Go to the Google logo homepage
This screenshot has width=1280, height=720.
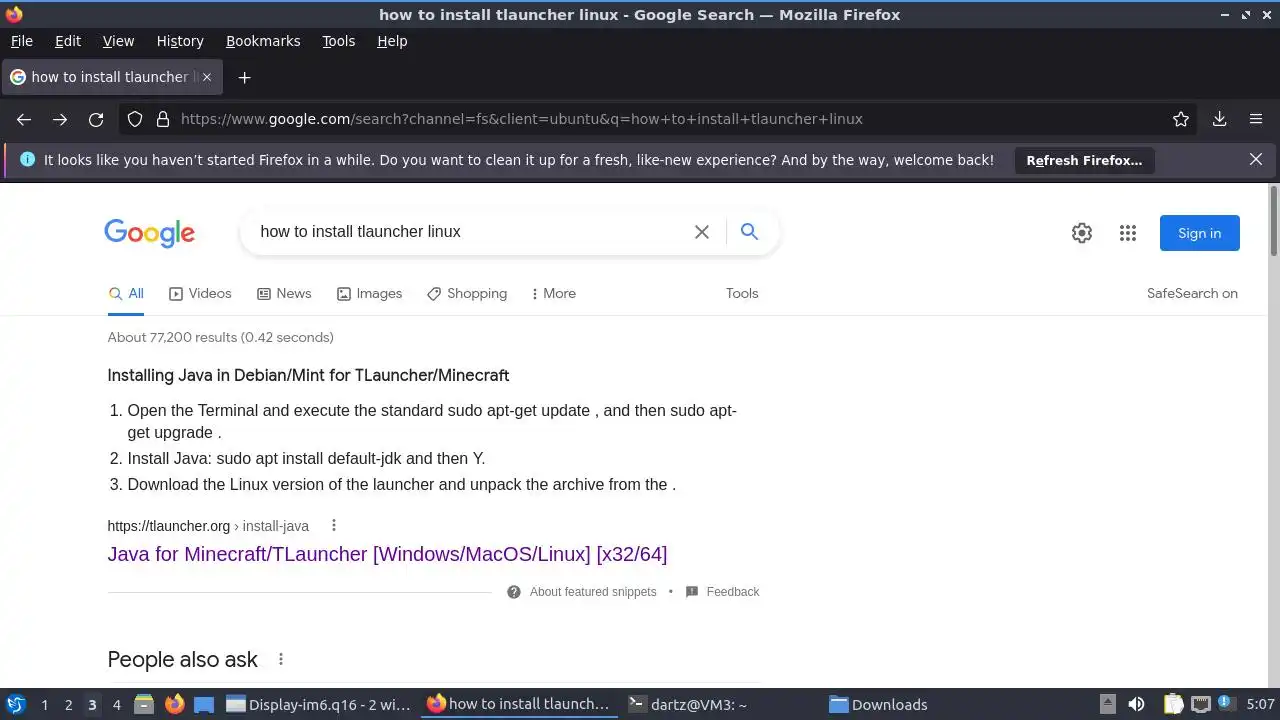click(150, 233)
